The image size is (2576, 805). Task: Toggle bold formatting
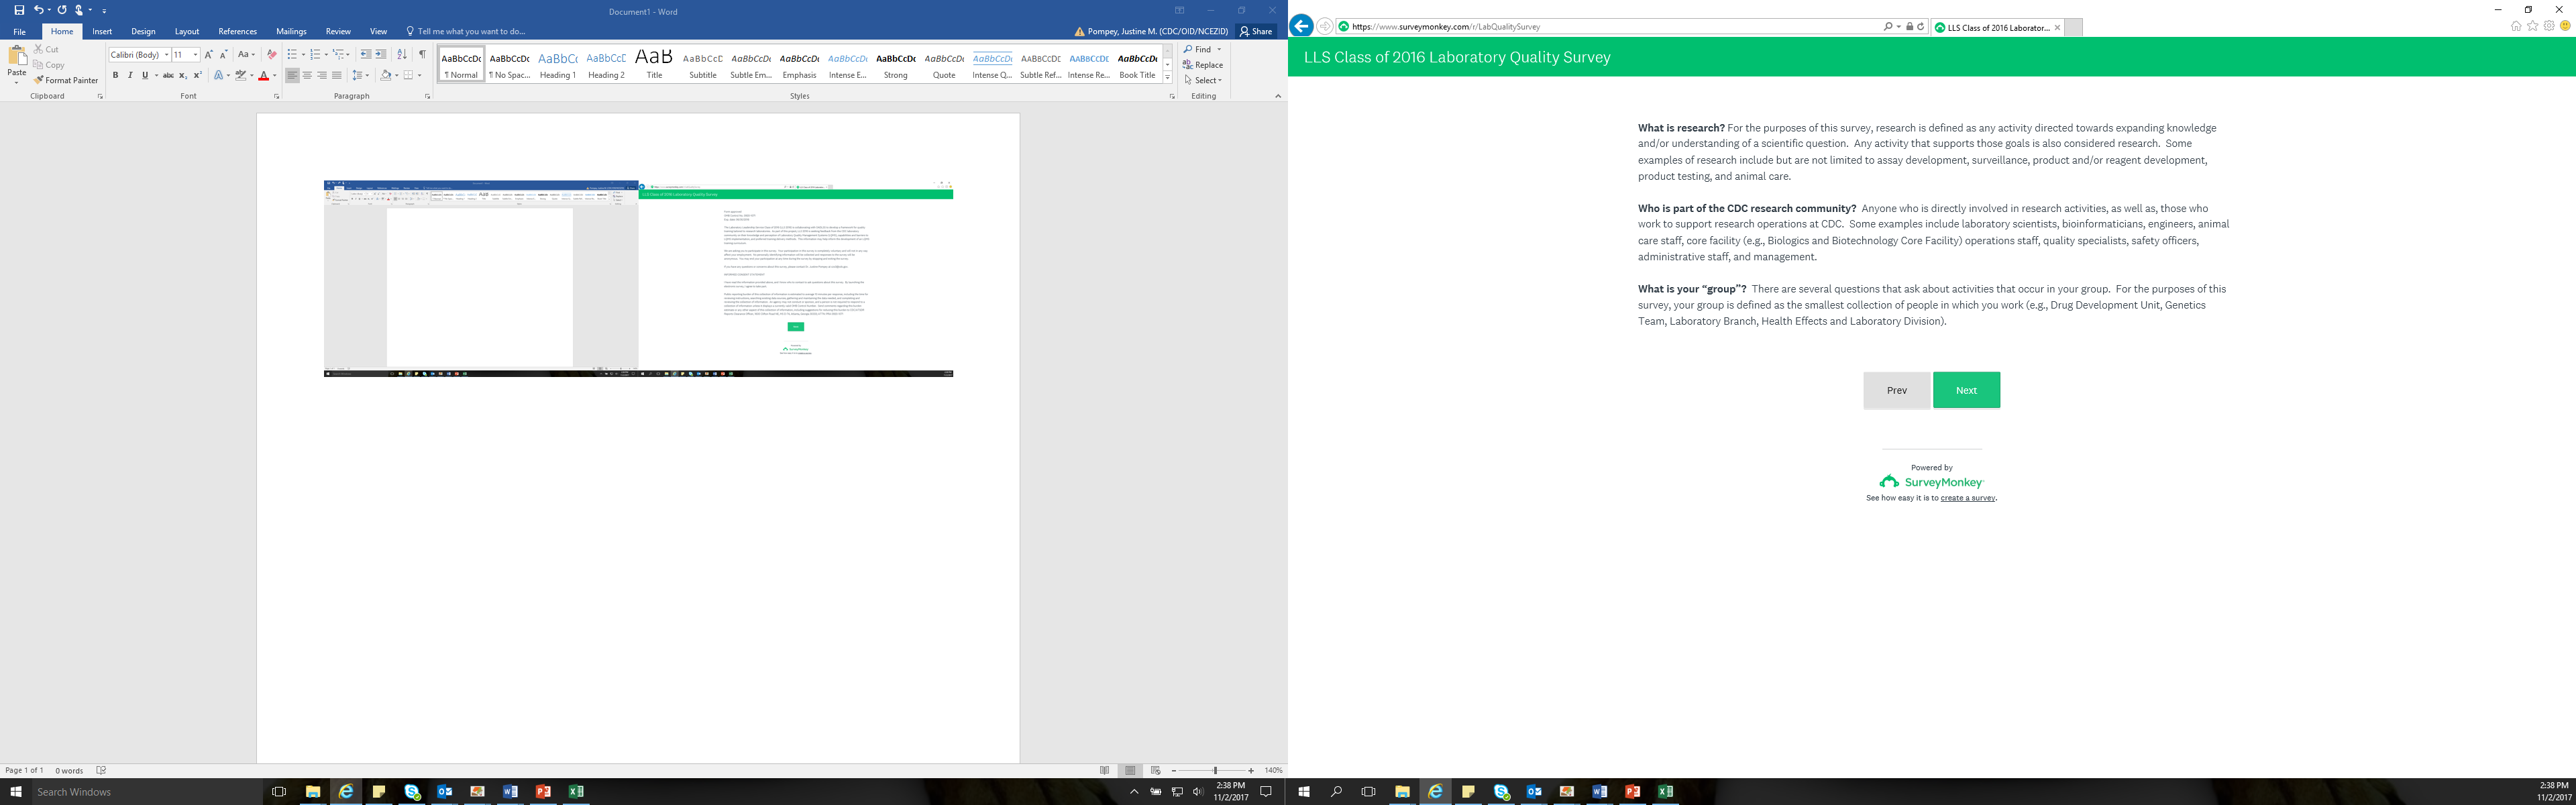(115, 75)
